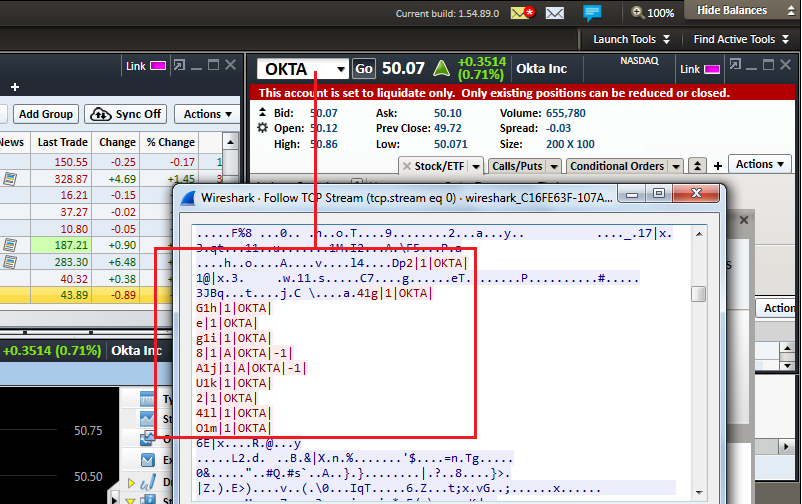This screenshot has height=504, width=802.
Task: Collapse quote details arrow beside Bid
Action: tap(262, 112)
